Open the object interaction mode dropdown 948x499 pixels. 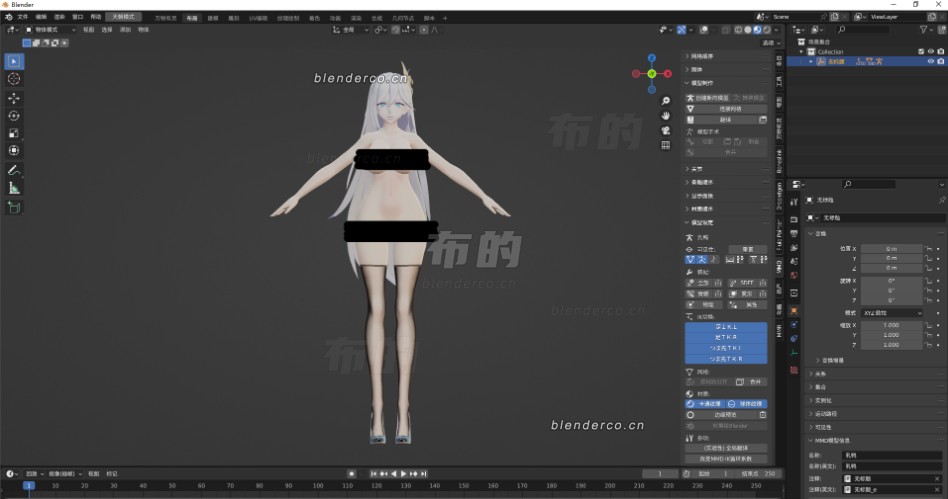click(x=51, y=30)
